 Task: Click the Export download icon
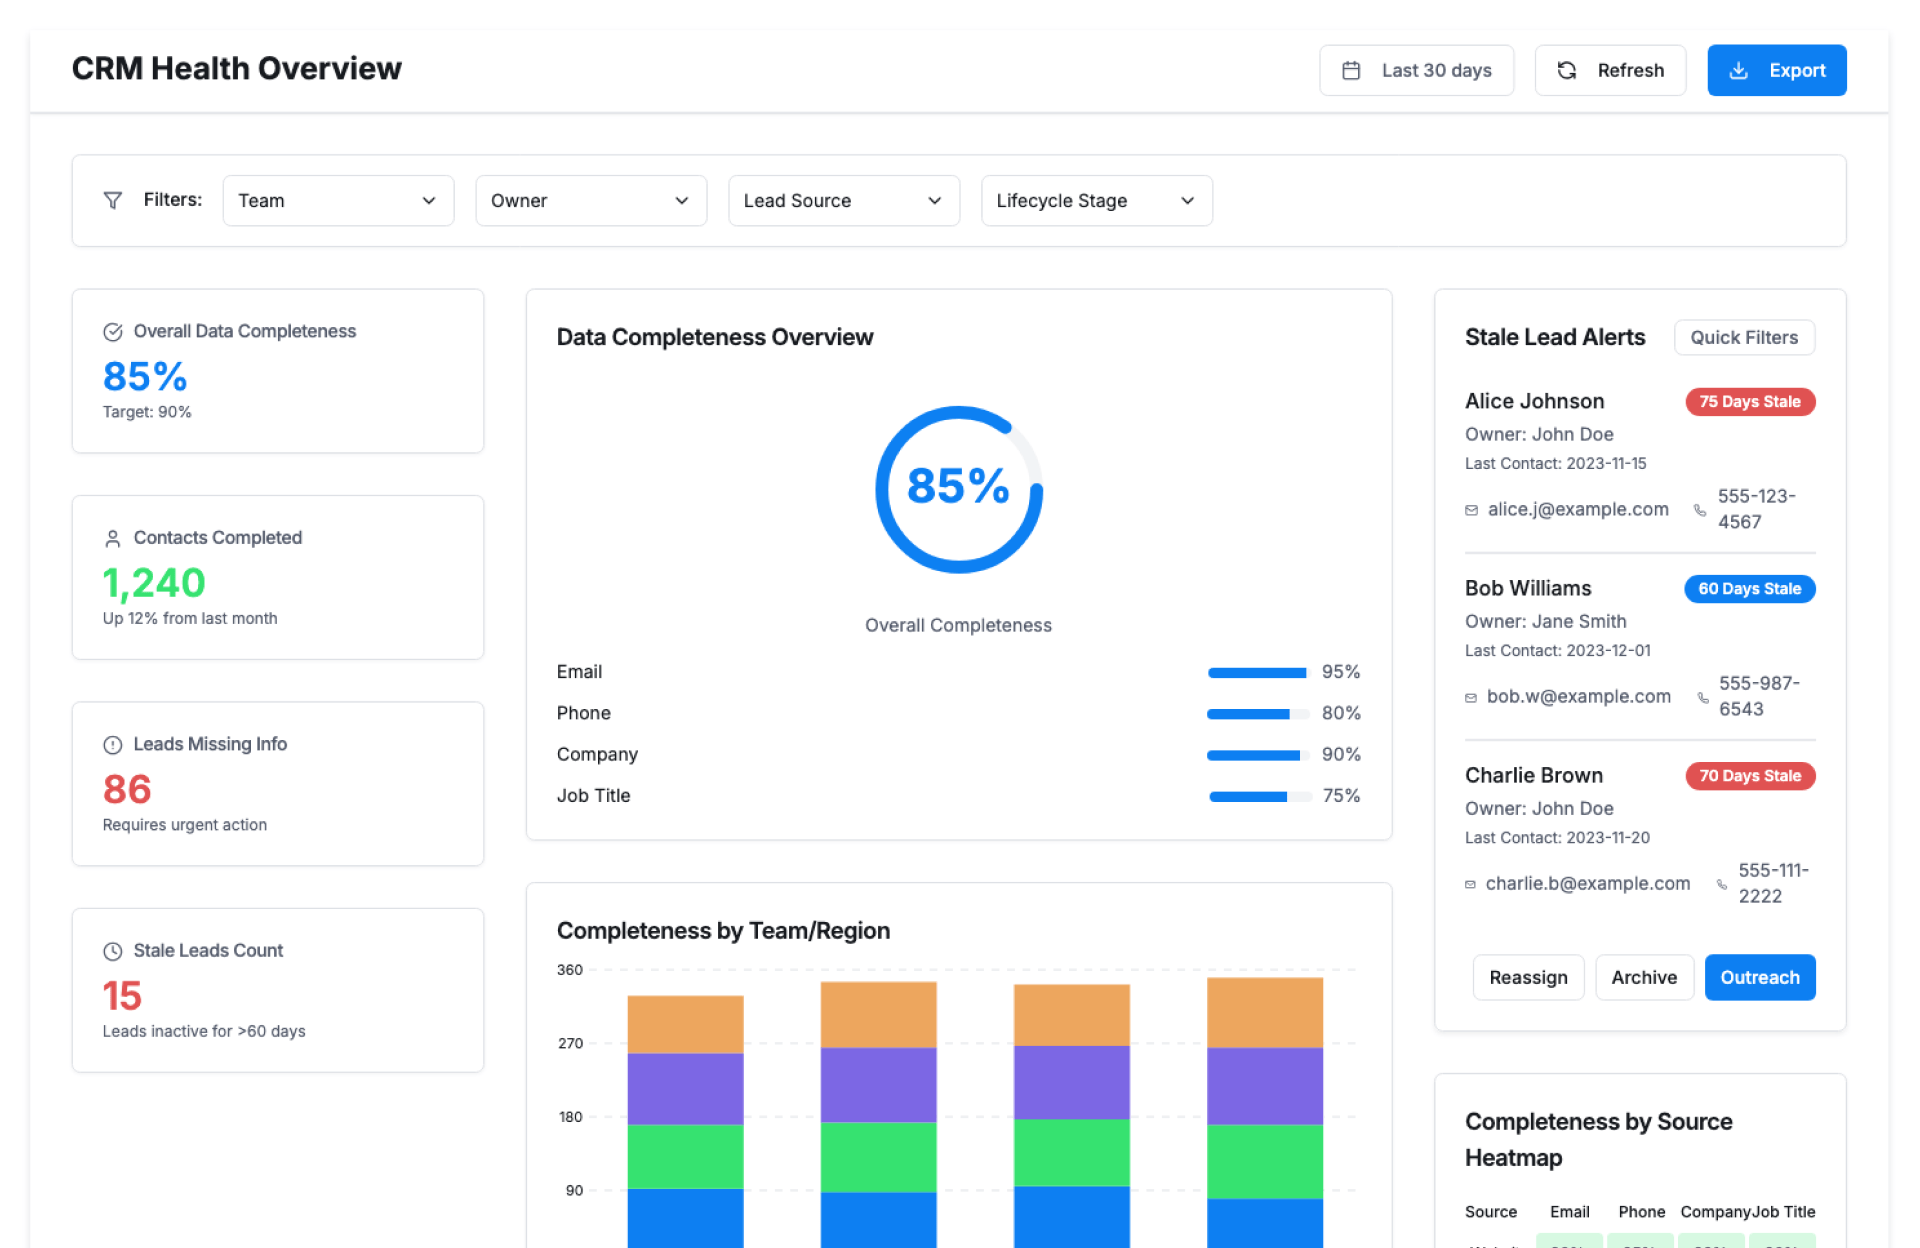(x=1739, y=71)
